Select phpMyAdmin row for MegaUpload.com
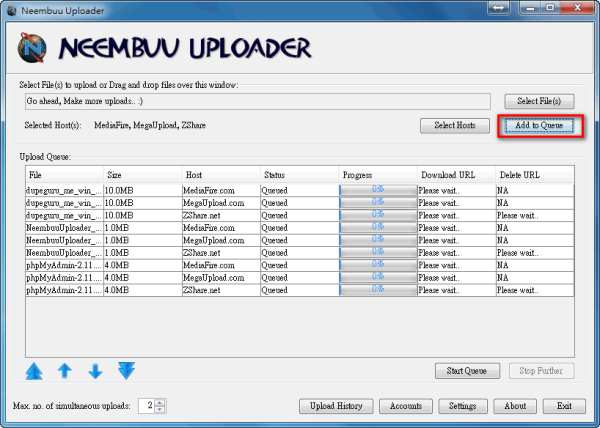Viewport: 600px width, 428px height. (x=300, y=278)
